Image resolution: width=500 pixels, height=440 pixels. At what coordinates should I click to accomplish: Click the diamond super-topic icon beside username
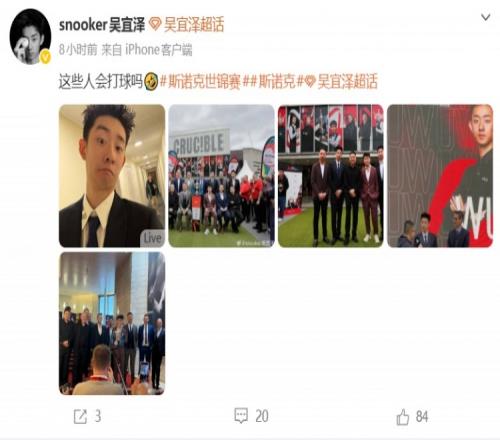coord(155,24)
